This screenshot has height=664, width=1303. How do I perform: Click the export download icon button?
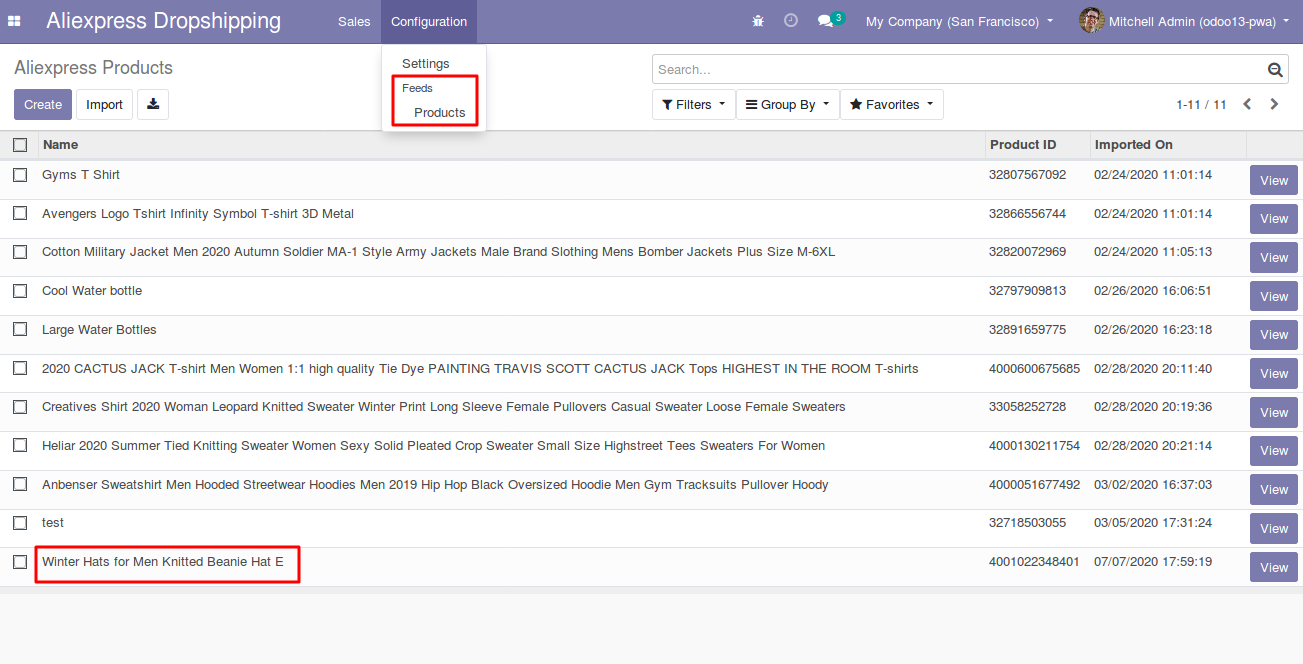tap(153, 105)
